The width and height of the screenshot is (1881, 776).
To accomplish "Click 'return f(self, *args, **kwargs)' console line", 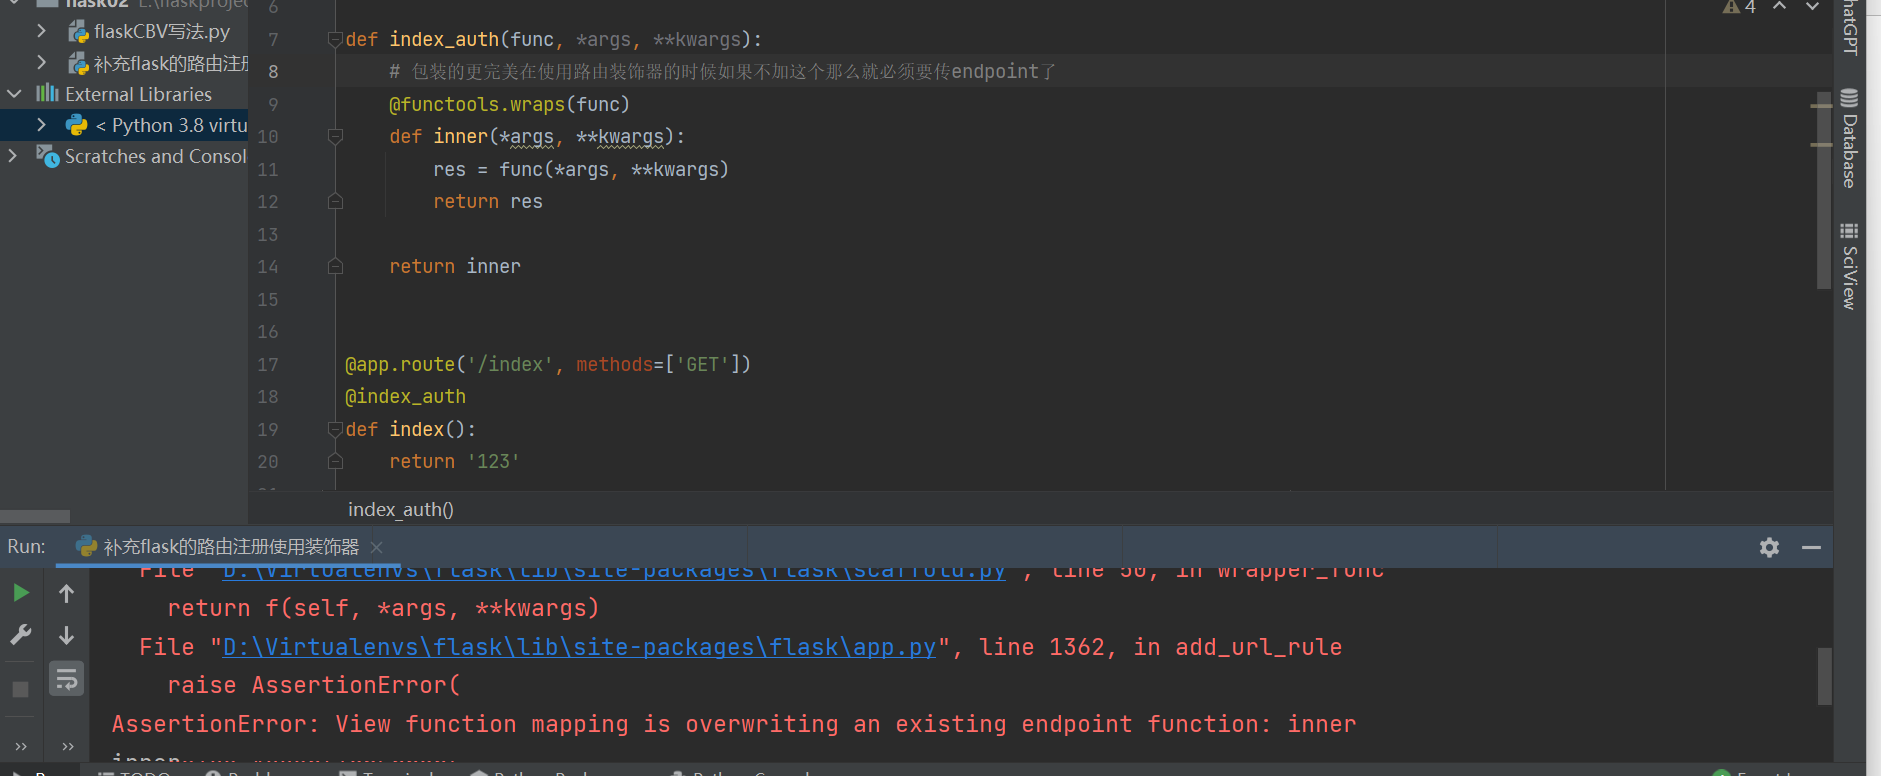I will pos(383,608).
